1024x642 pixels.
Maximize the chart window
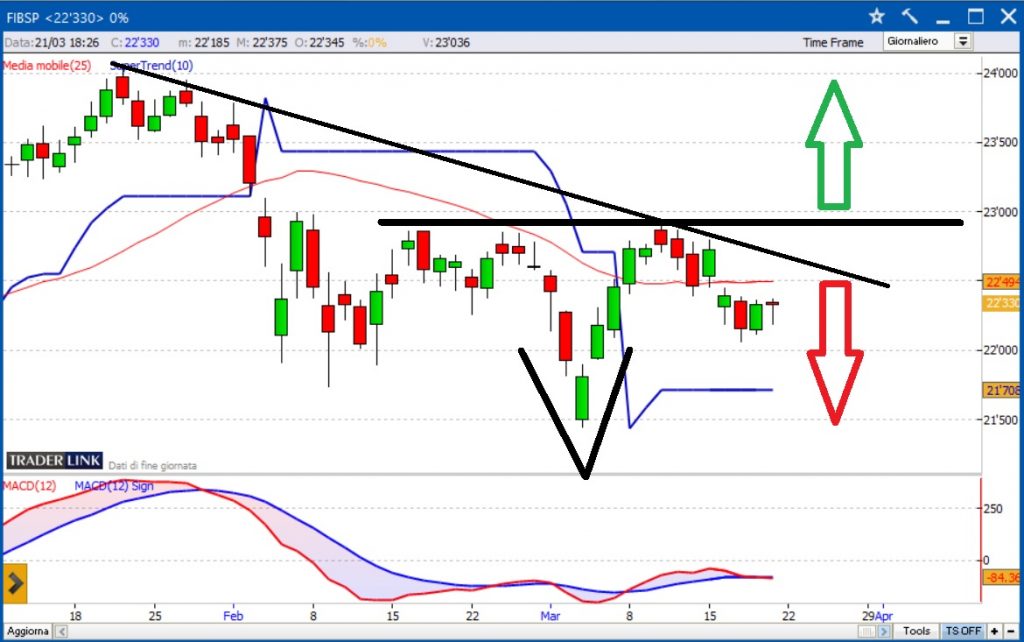(x=977, y=16)
